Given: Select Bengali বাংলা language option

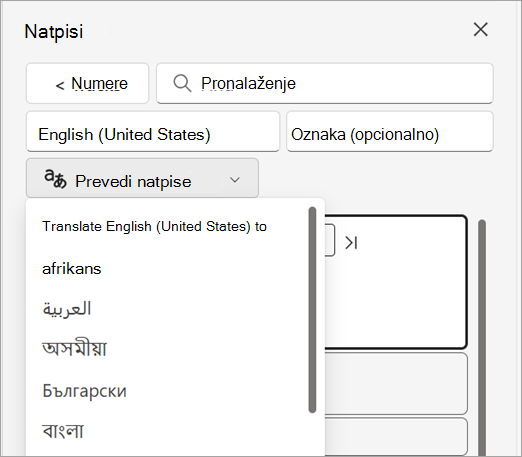Looking at the screenshot, I should coord(63,431).
